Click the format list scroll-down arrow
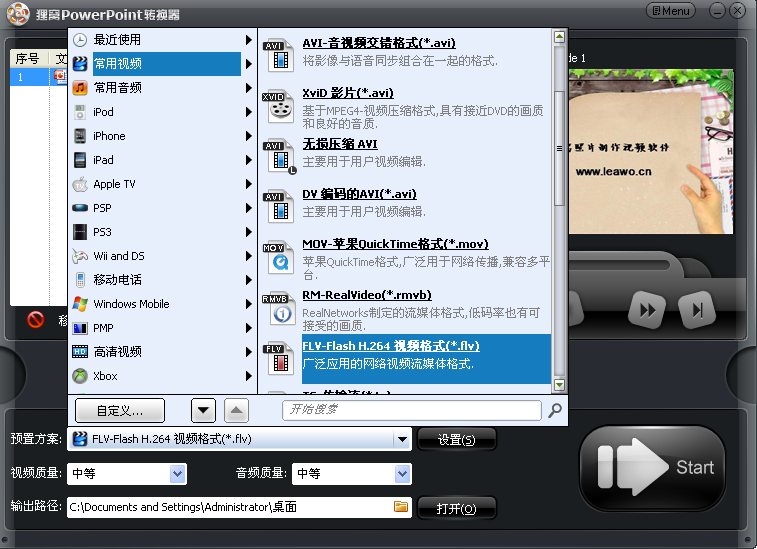The height and width of the screenshot is (549, 757). tap(559, 385)
